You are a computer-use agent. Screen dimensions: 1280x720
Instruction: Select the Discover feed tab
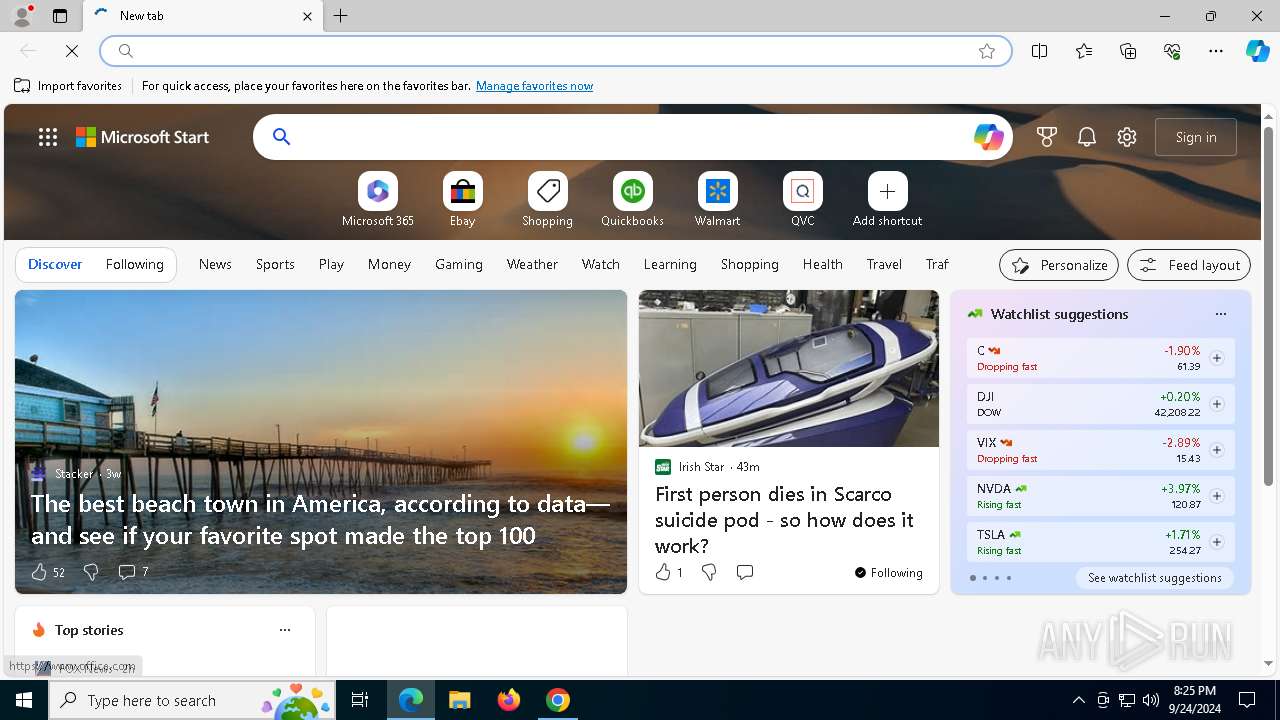(55, 264)
